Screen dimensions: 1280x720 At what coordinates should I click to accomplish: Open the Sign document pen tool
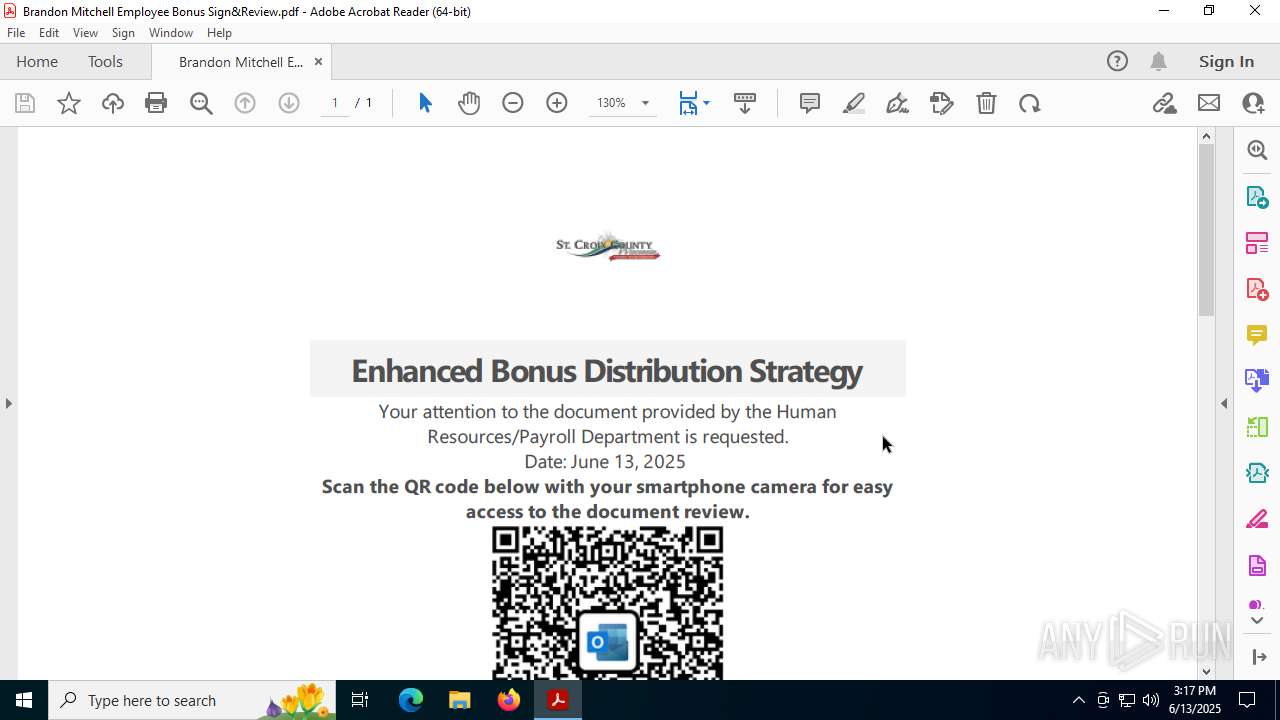[897, 103]
